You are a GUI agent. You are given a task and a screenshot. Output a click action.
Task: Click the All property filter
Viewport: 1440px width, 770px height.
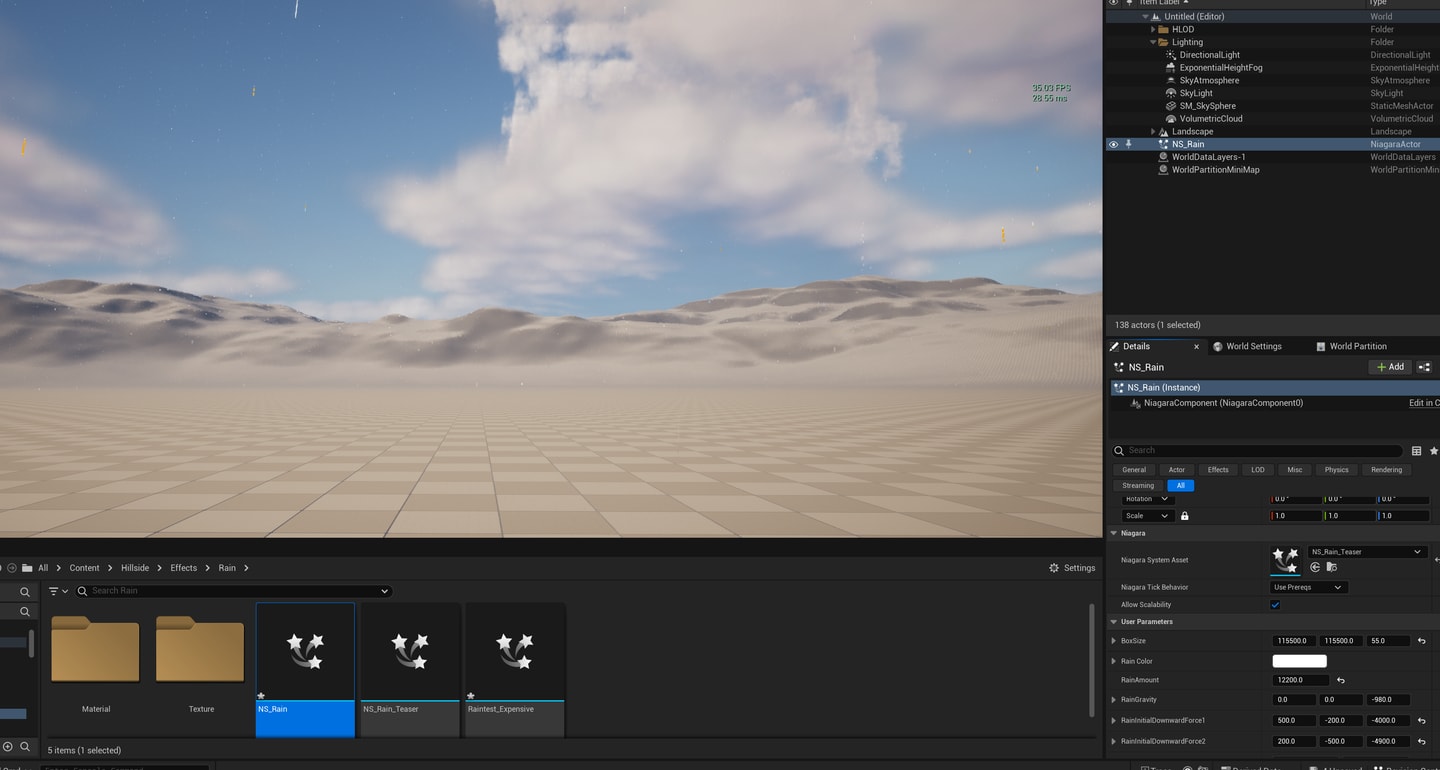(1181, 486)
